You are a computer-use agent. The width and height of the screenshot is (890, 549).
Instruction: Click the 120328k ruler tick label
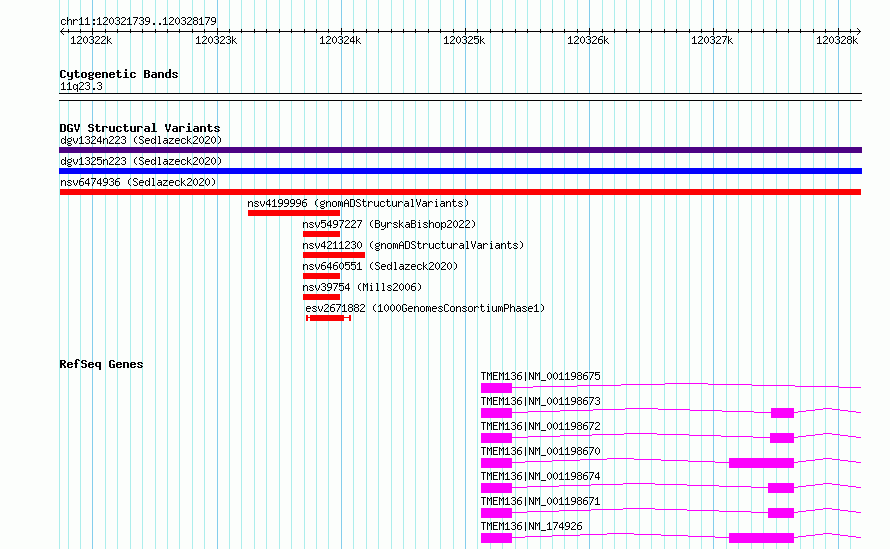(x=837, y=40)
